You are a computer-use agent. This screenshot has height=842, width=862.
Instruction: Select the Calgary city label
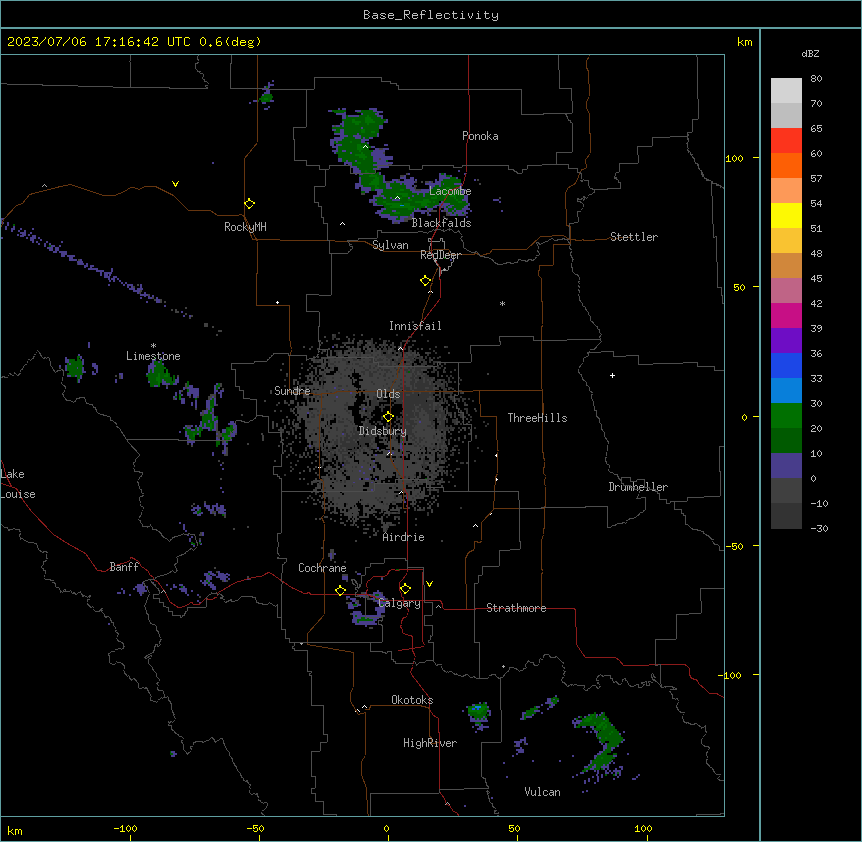(x=400, y=603)
